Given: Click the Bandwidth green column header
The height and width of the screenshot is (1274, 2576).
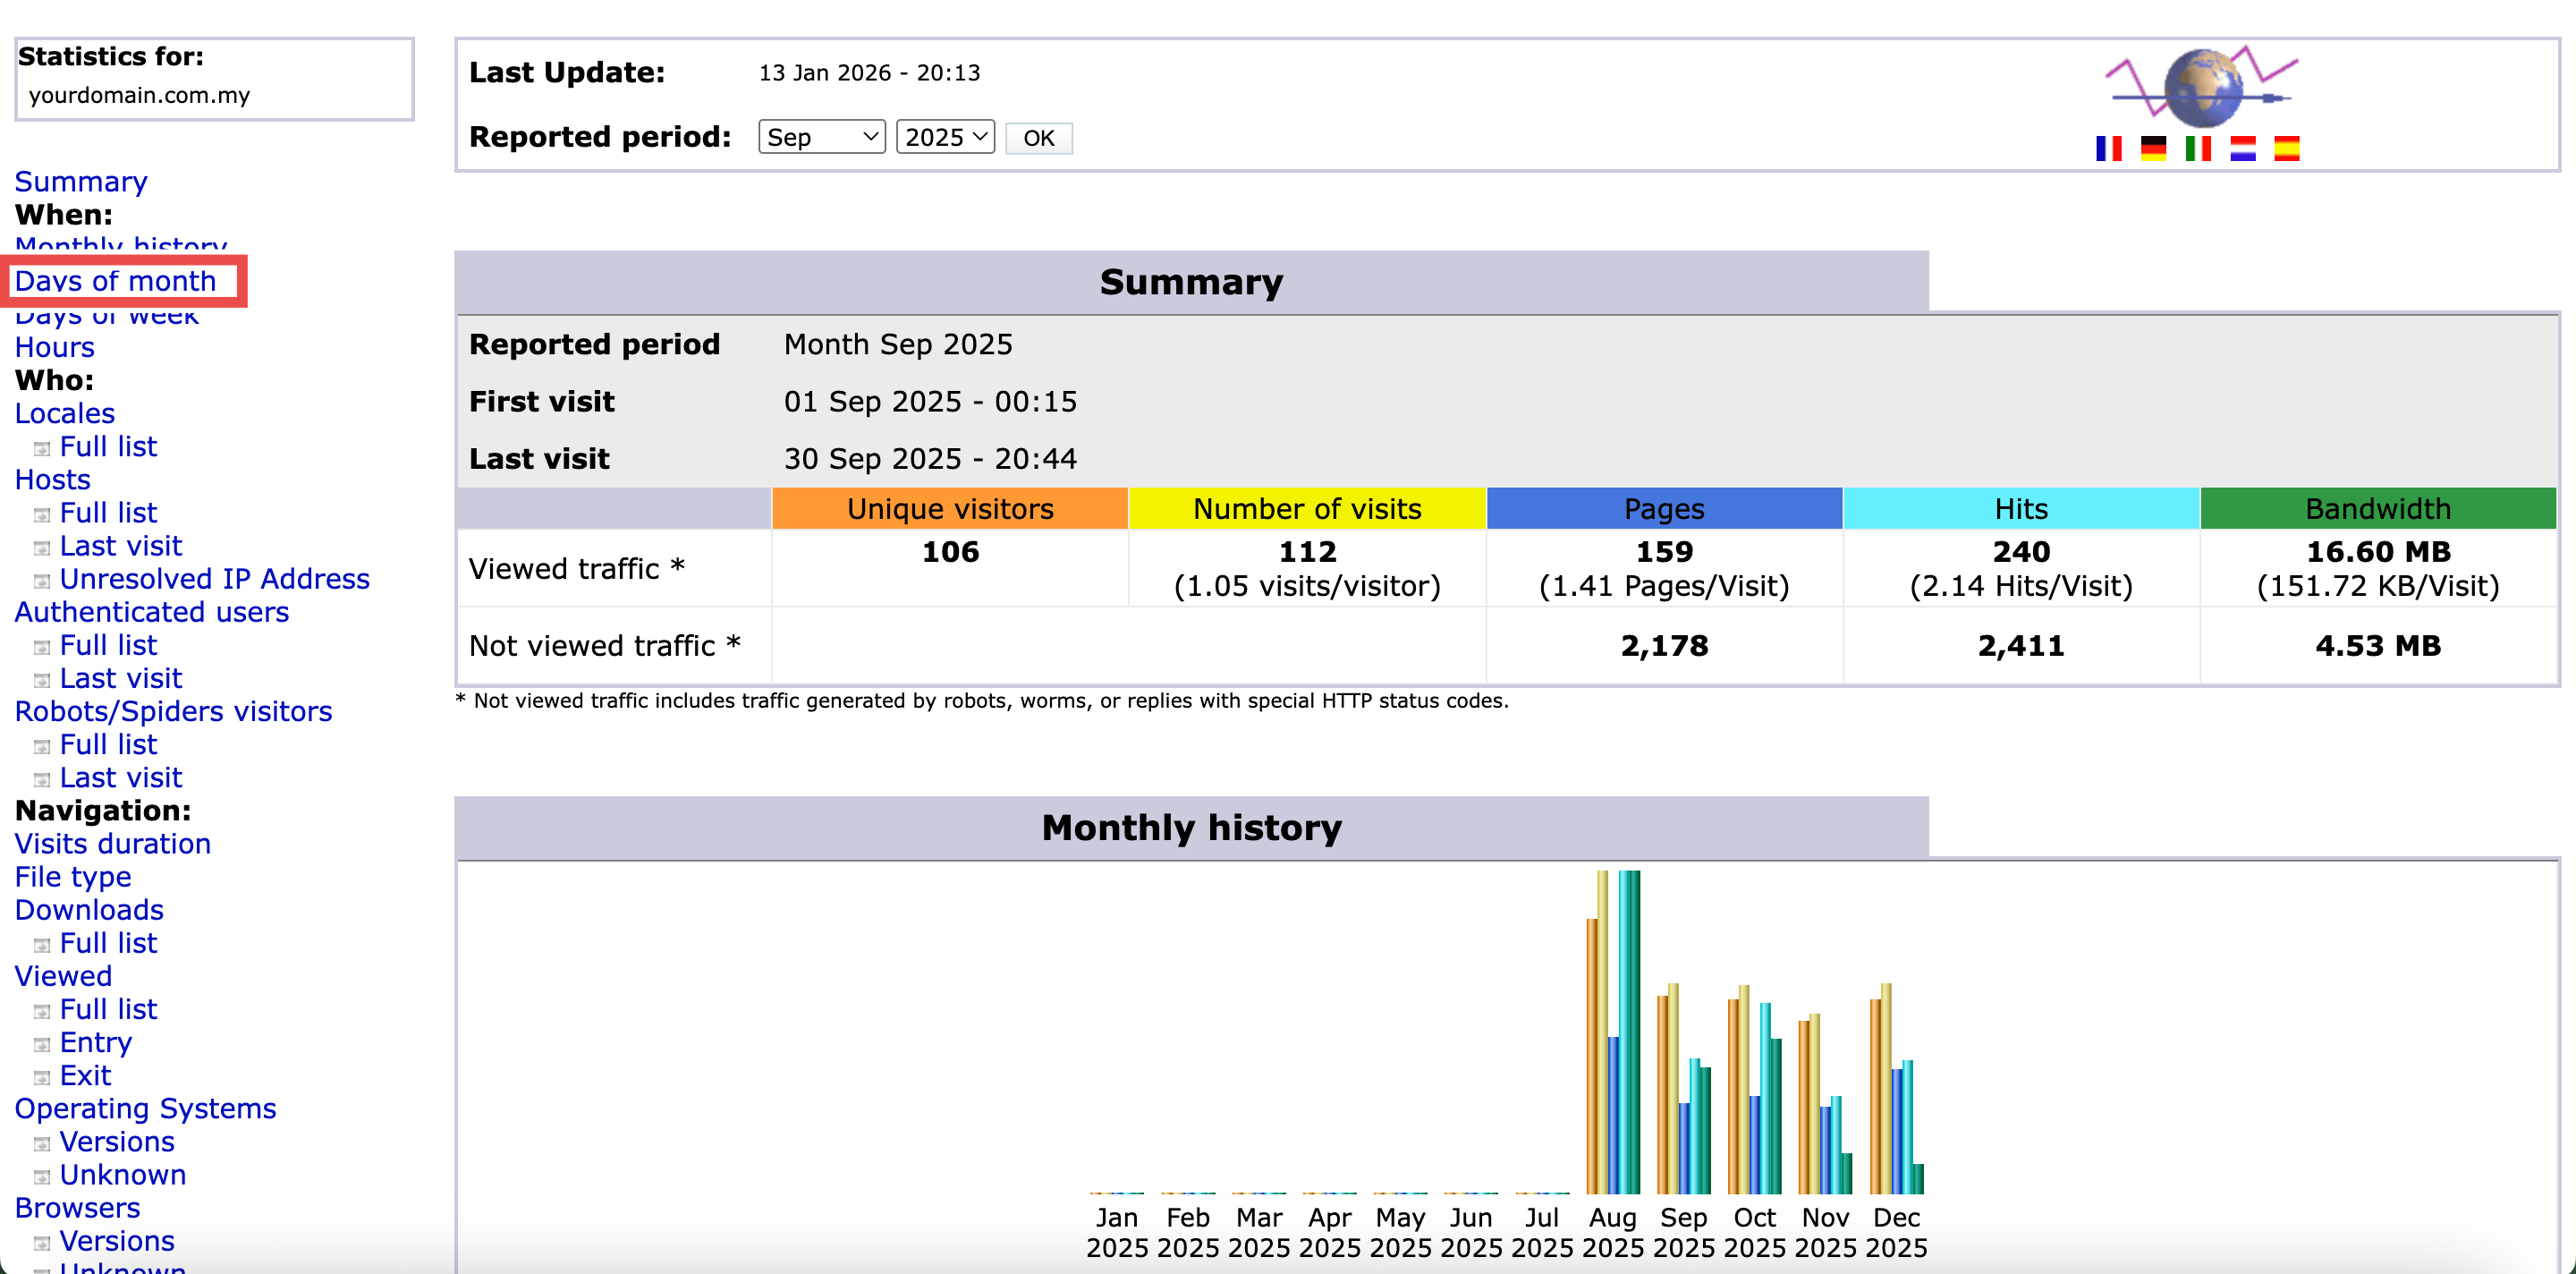Looking at the screenshot, I should pos(2377,509).
